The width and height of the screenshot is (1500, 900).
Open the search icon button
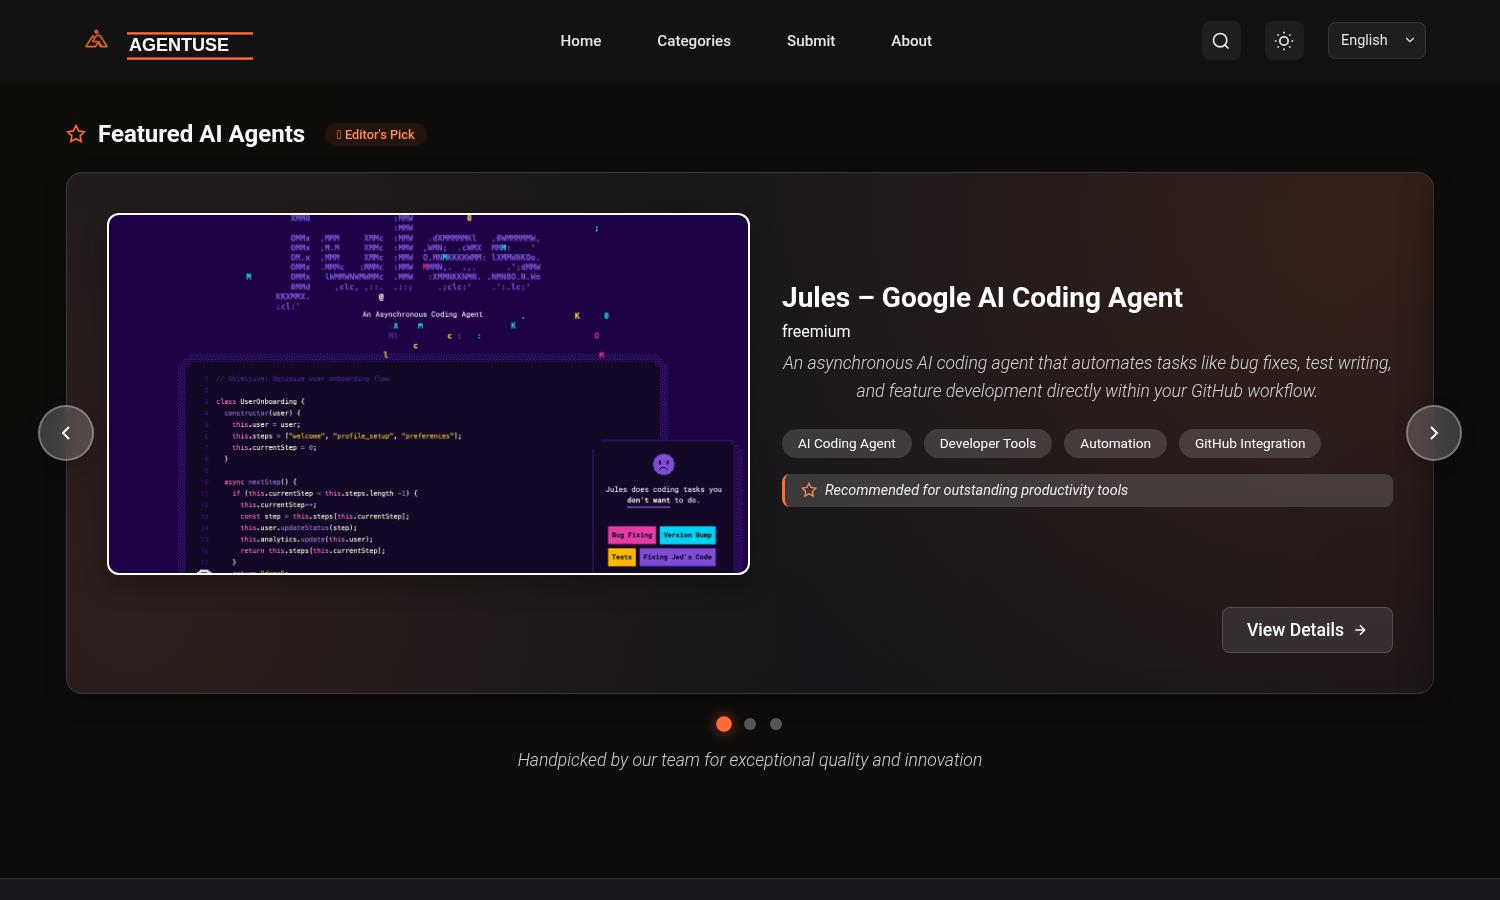tap(1221, 41)
